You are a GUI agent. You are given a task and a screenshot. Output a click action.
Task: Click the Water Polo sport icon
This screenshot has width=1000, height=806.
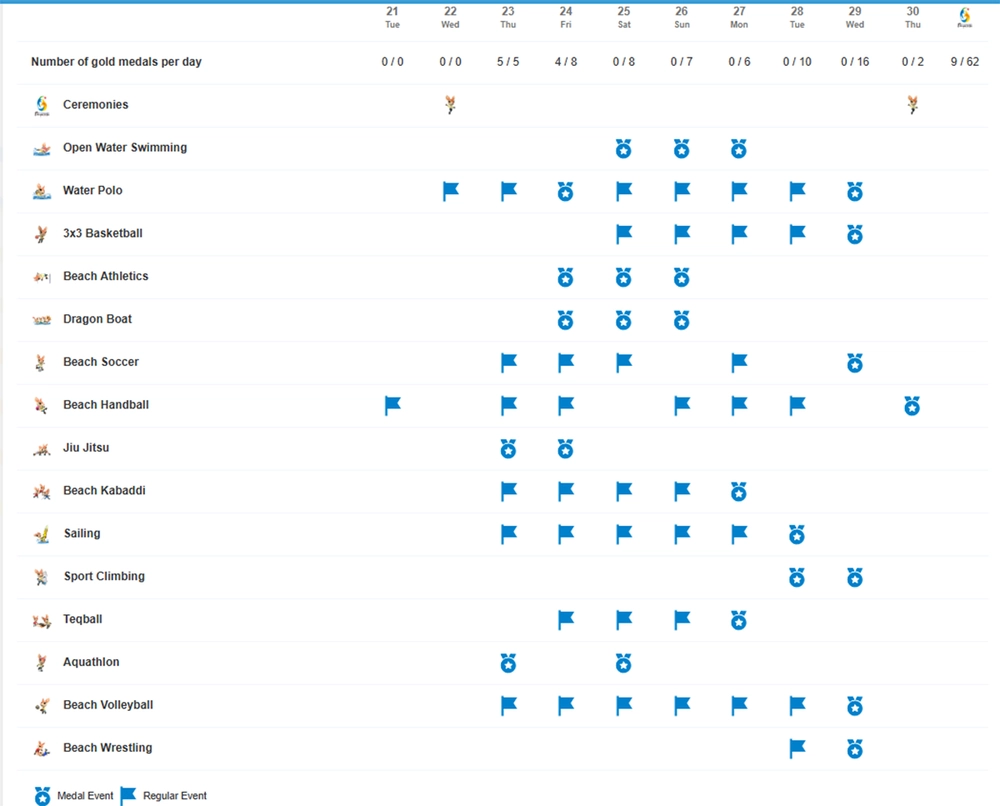(42, 191)
